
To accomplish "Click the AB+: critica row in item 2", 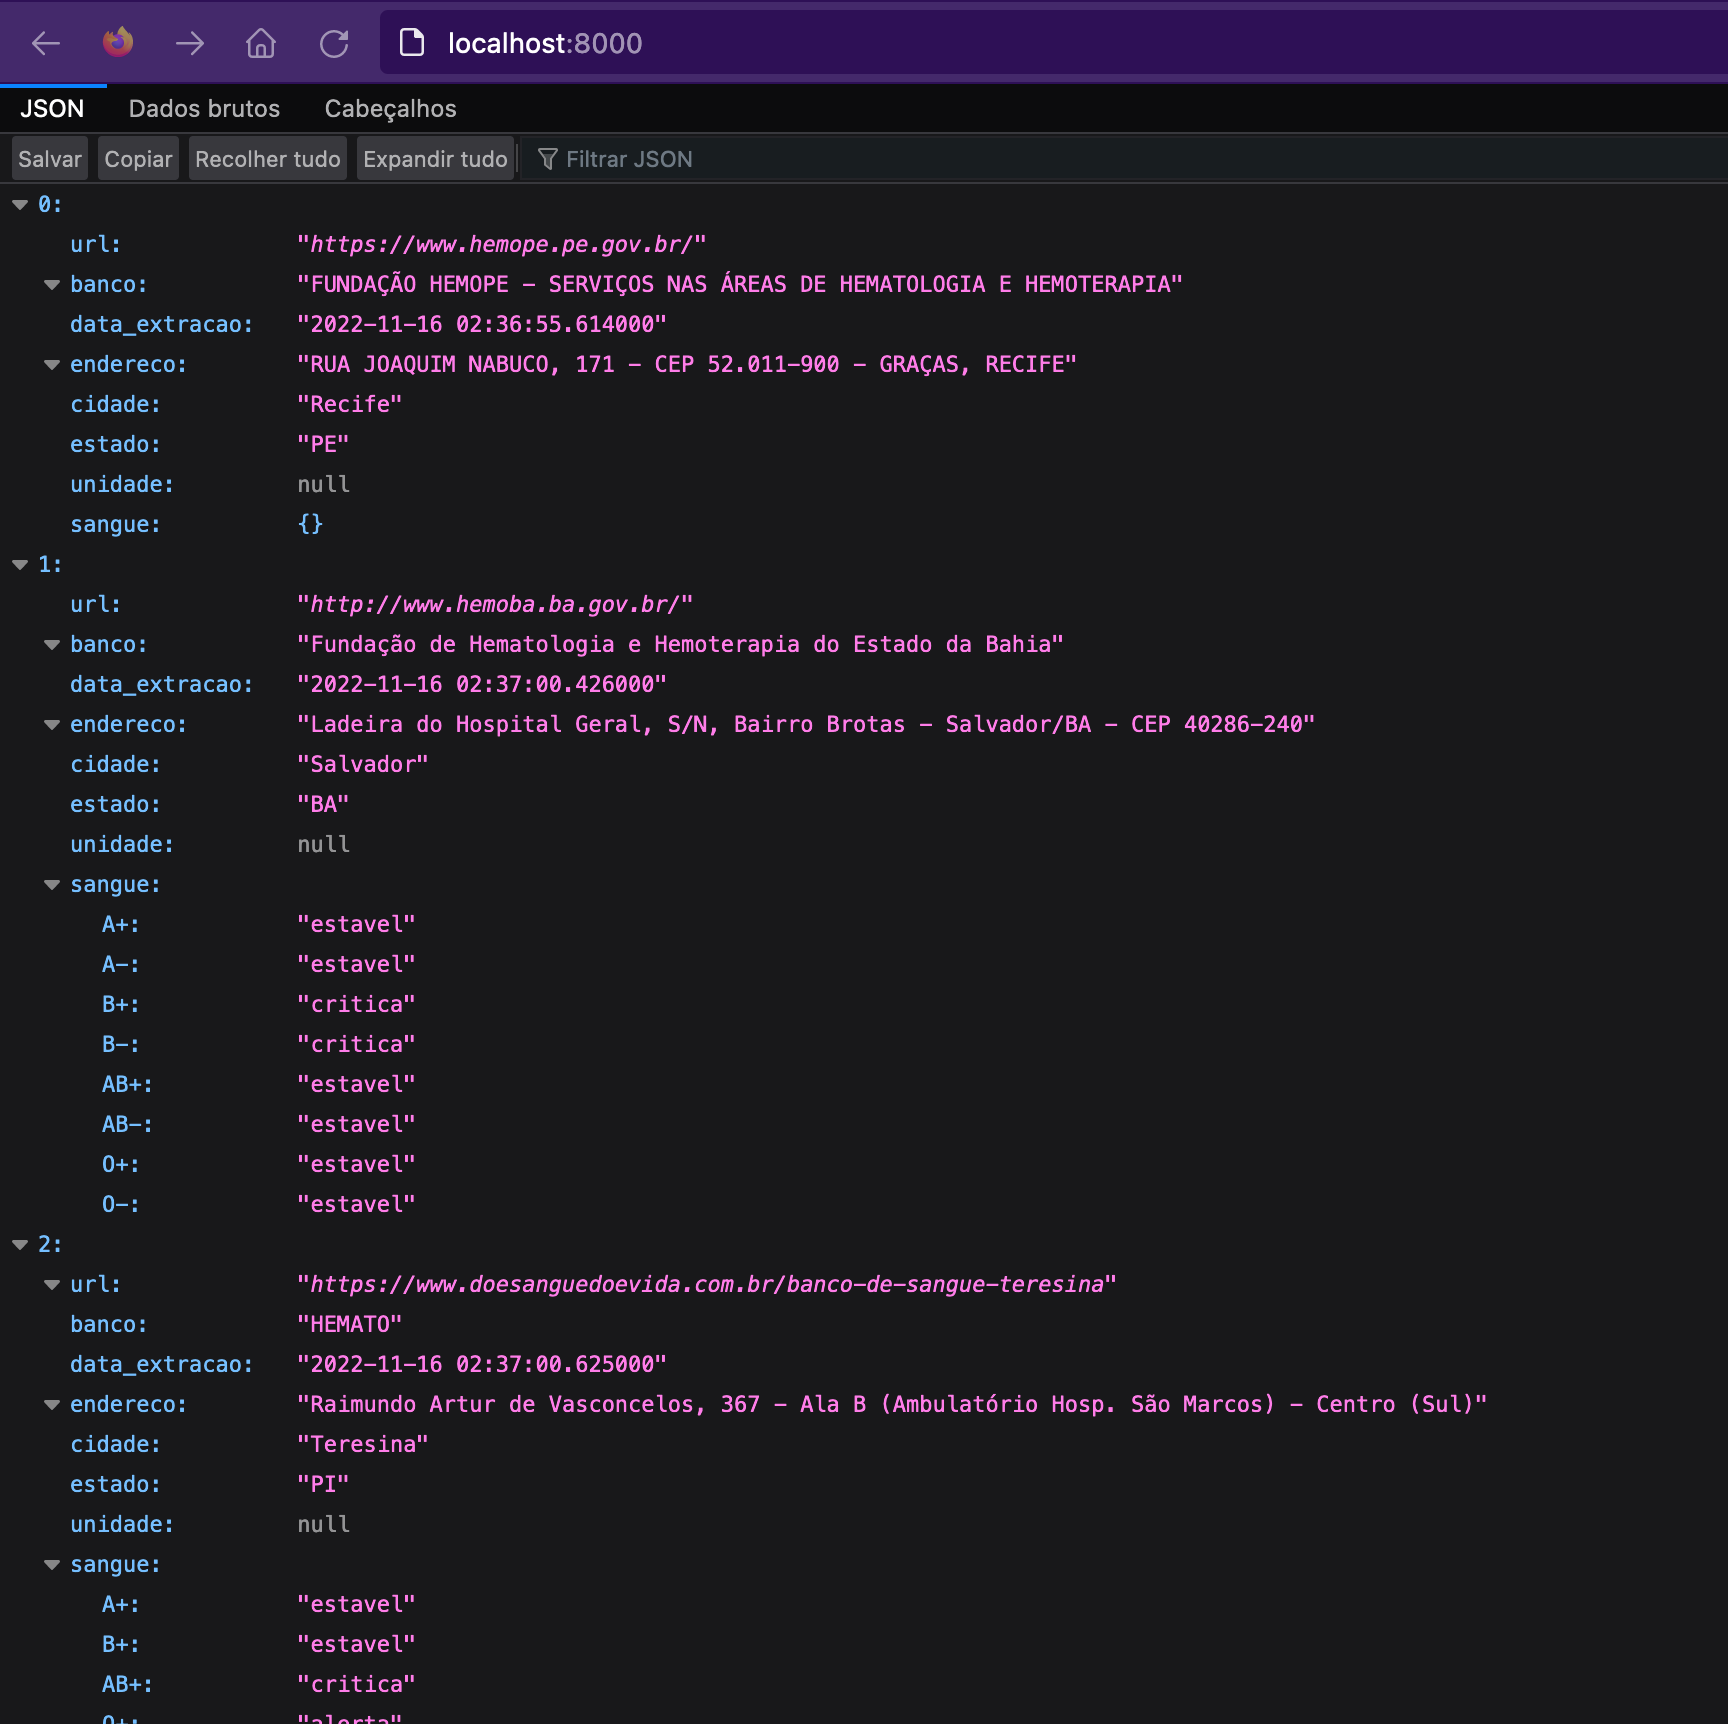I will click(864, 1684).
